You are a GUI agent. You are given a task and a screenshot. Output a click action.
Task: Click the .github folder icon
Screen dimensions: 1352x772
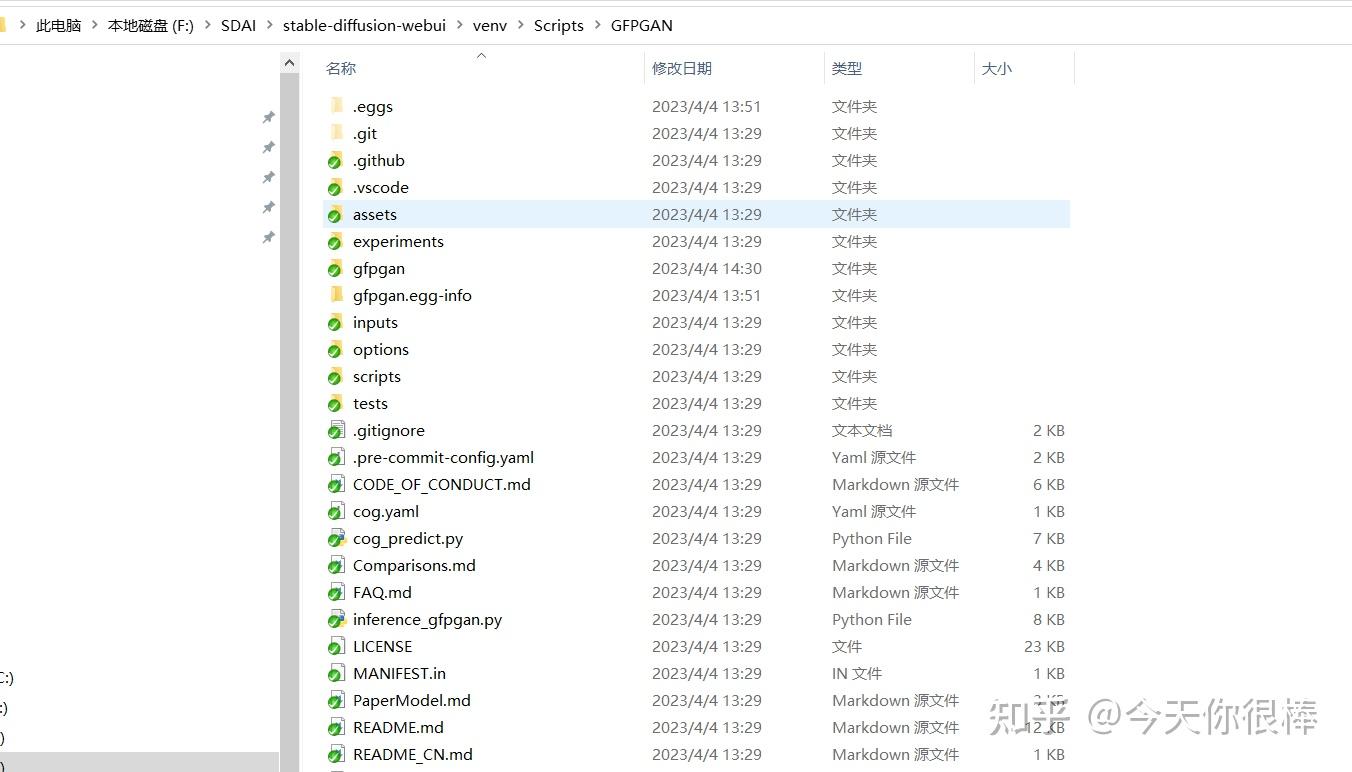coord(336,160)
